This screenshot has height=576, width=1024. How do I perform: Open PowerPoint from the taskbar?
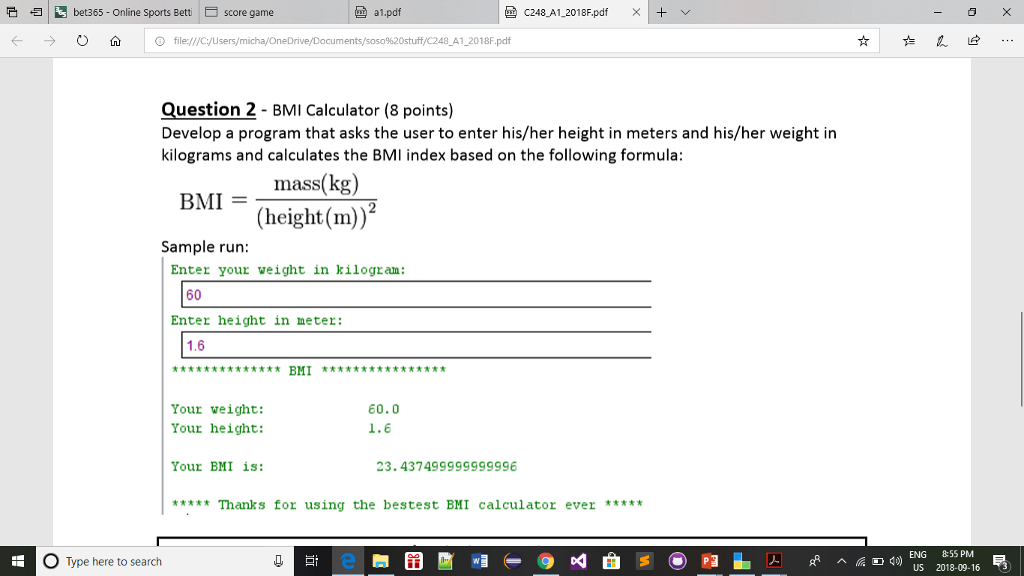pos(709,561)
